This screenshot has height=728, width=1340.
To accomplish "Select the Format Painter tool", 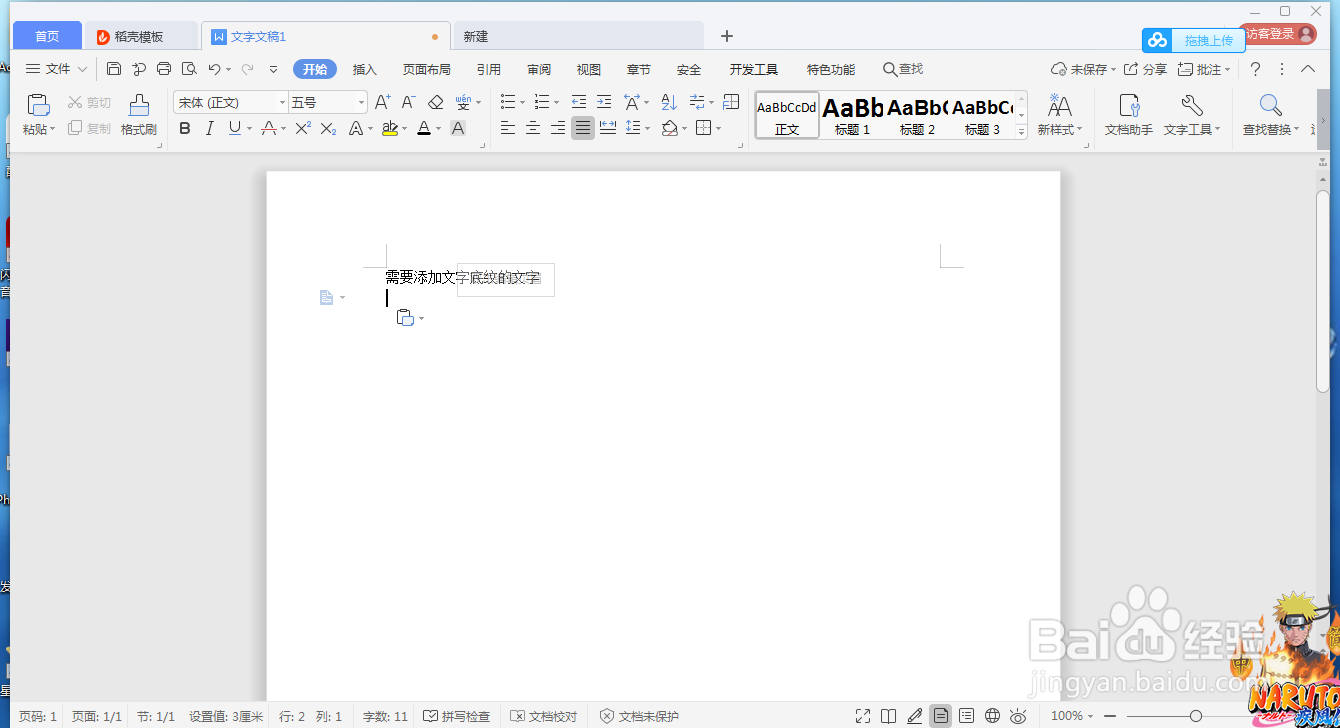I will tap(139, 114).
